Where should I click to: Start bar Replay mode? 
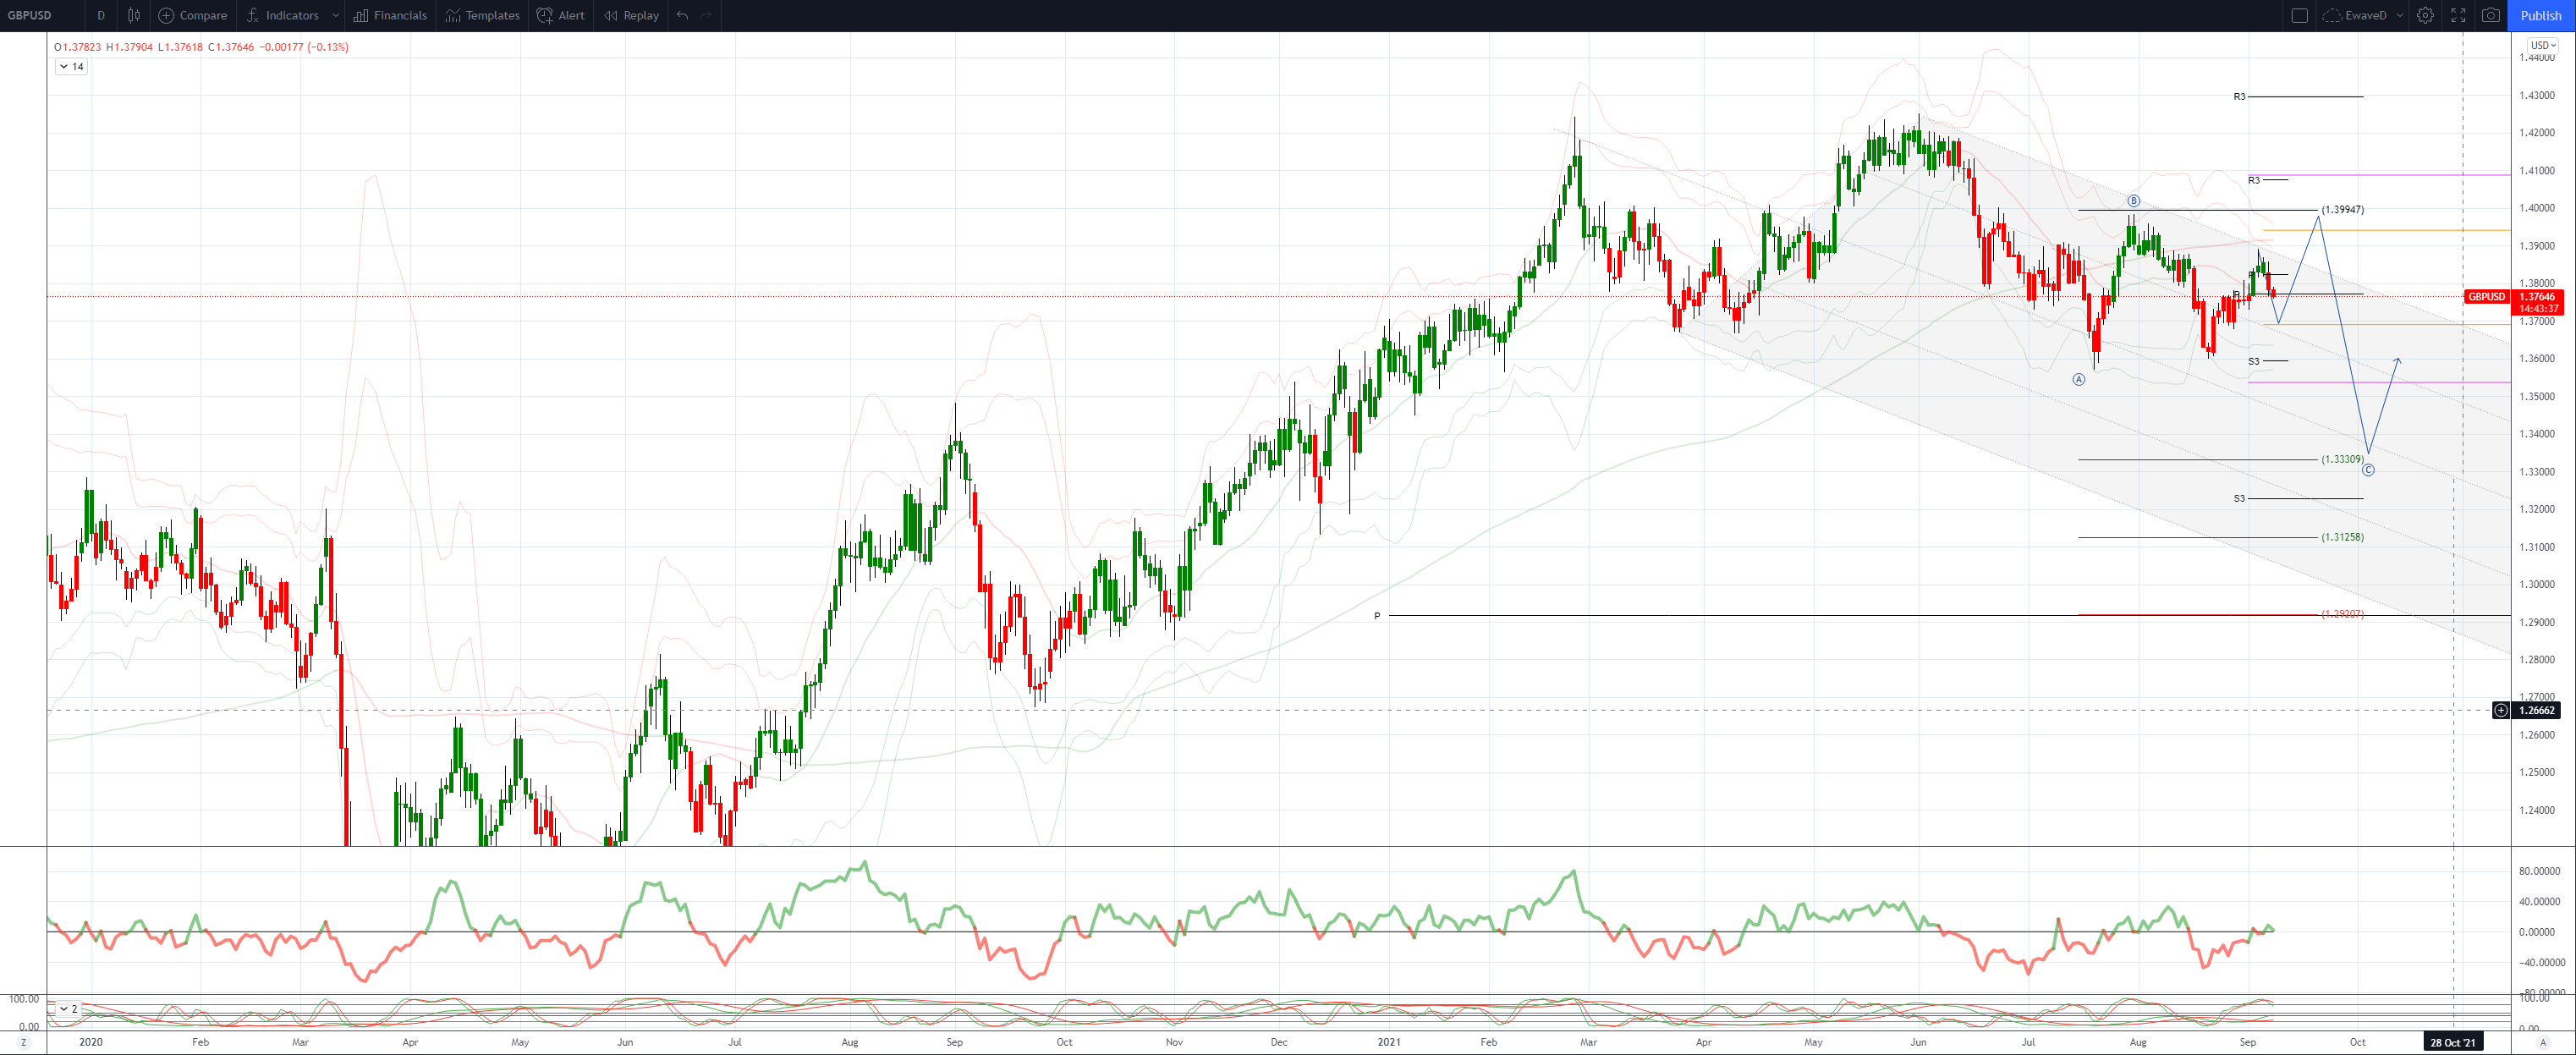coord(632,15)
